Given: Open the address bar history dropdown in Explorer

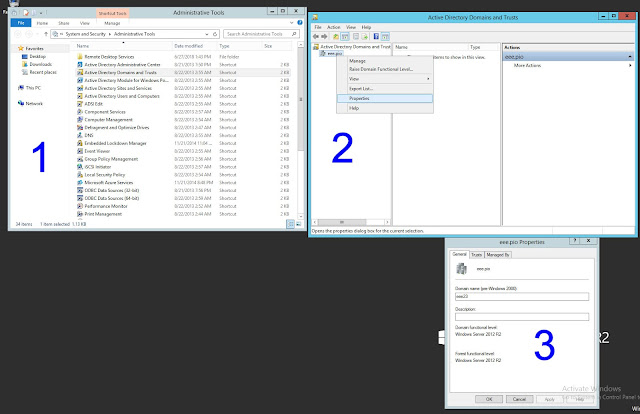Looking at the screenshot, I should pyautogui.click(x=207, y=34).
